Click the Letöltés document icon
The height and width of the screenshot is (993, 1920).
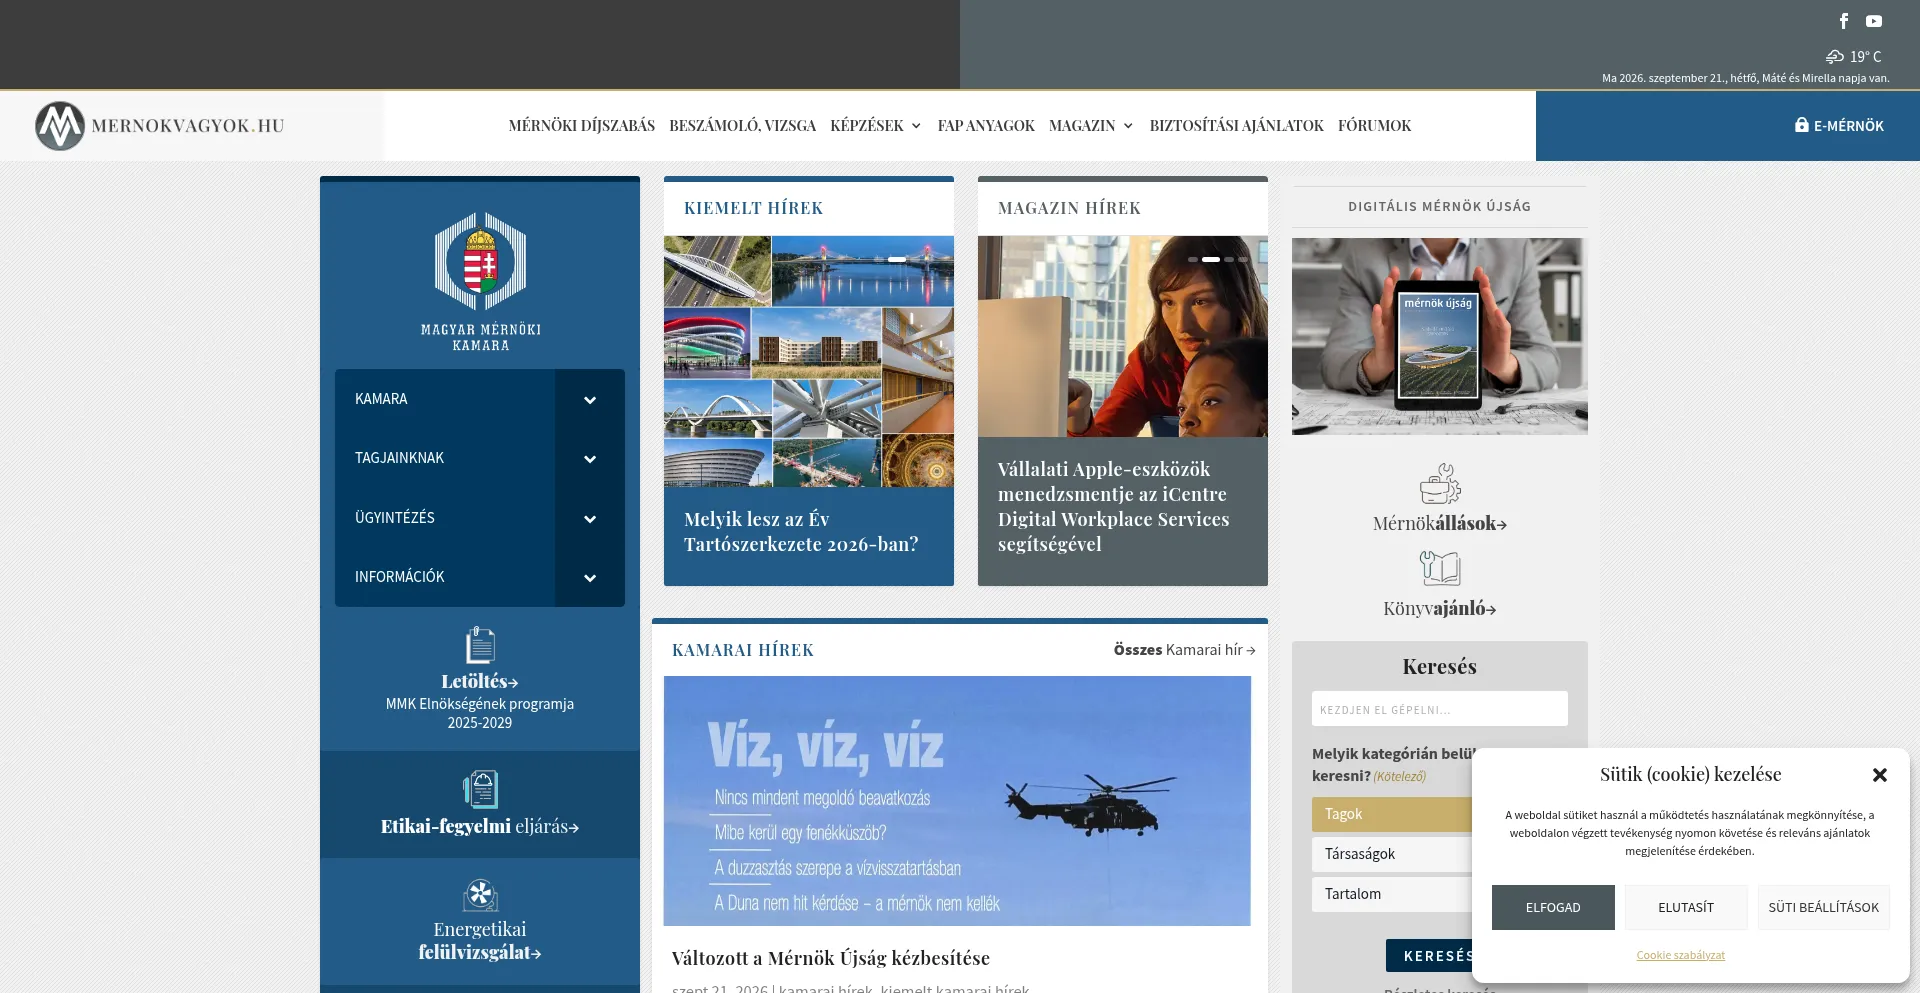click(x=480, y=645)
